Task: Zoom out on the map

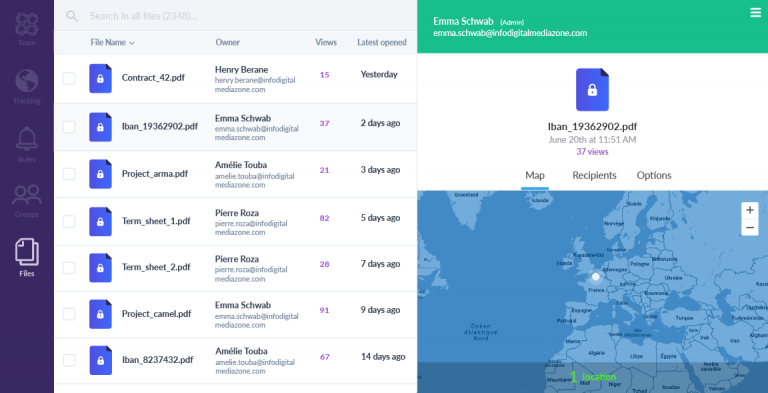Action: tap(749, 227)
